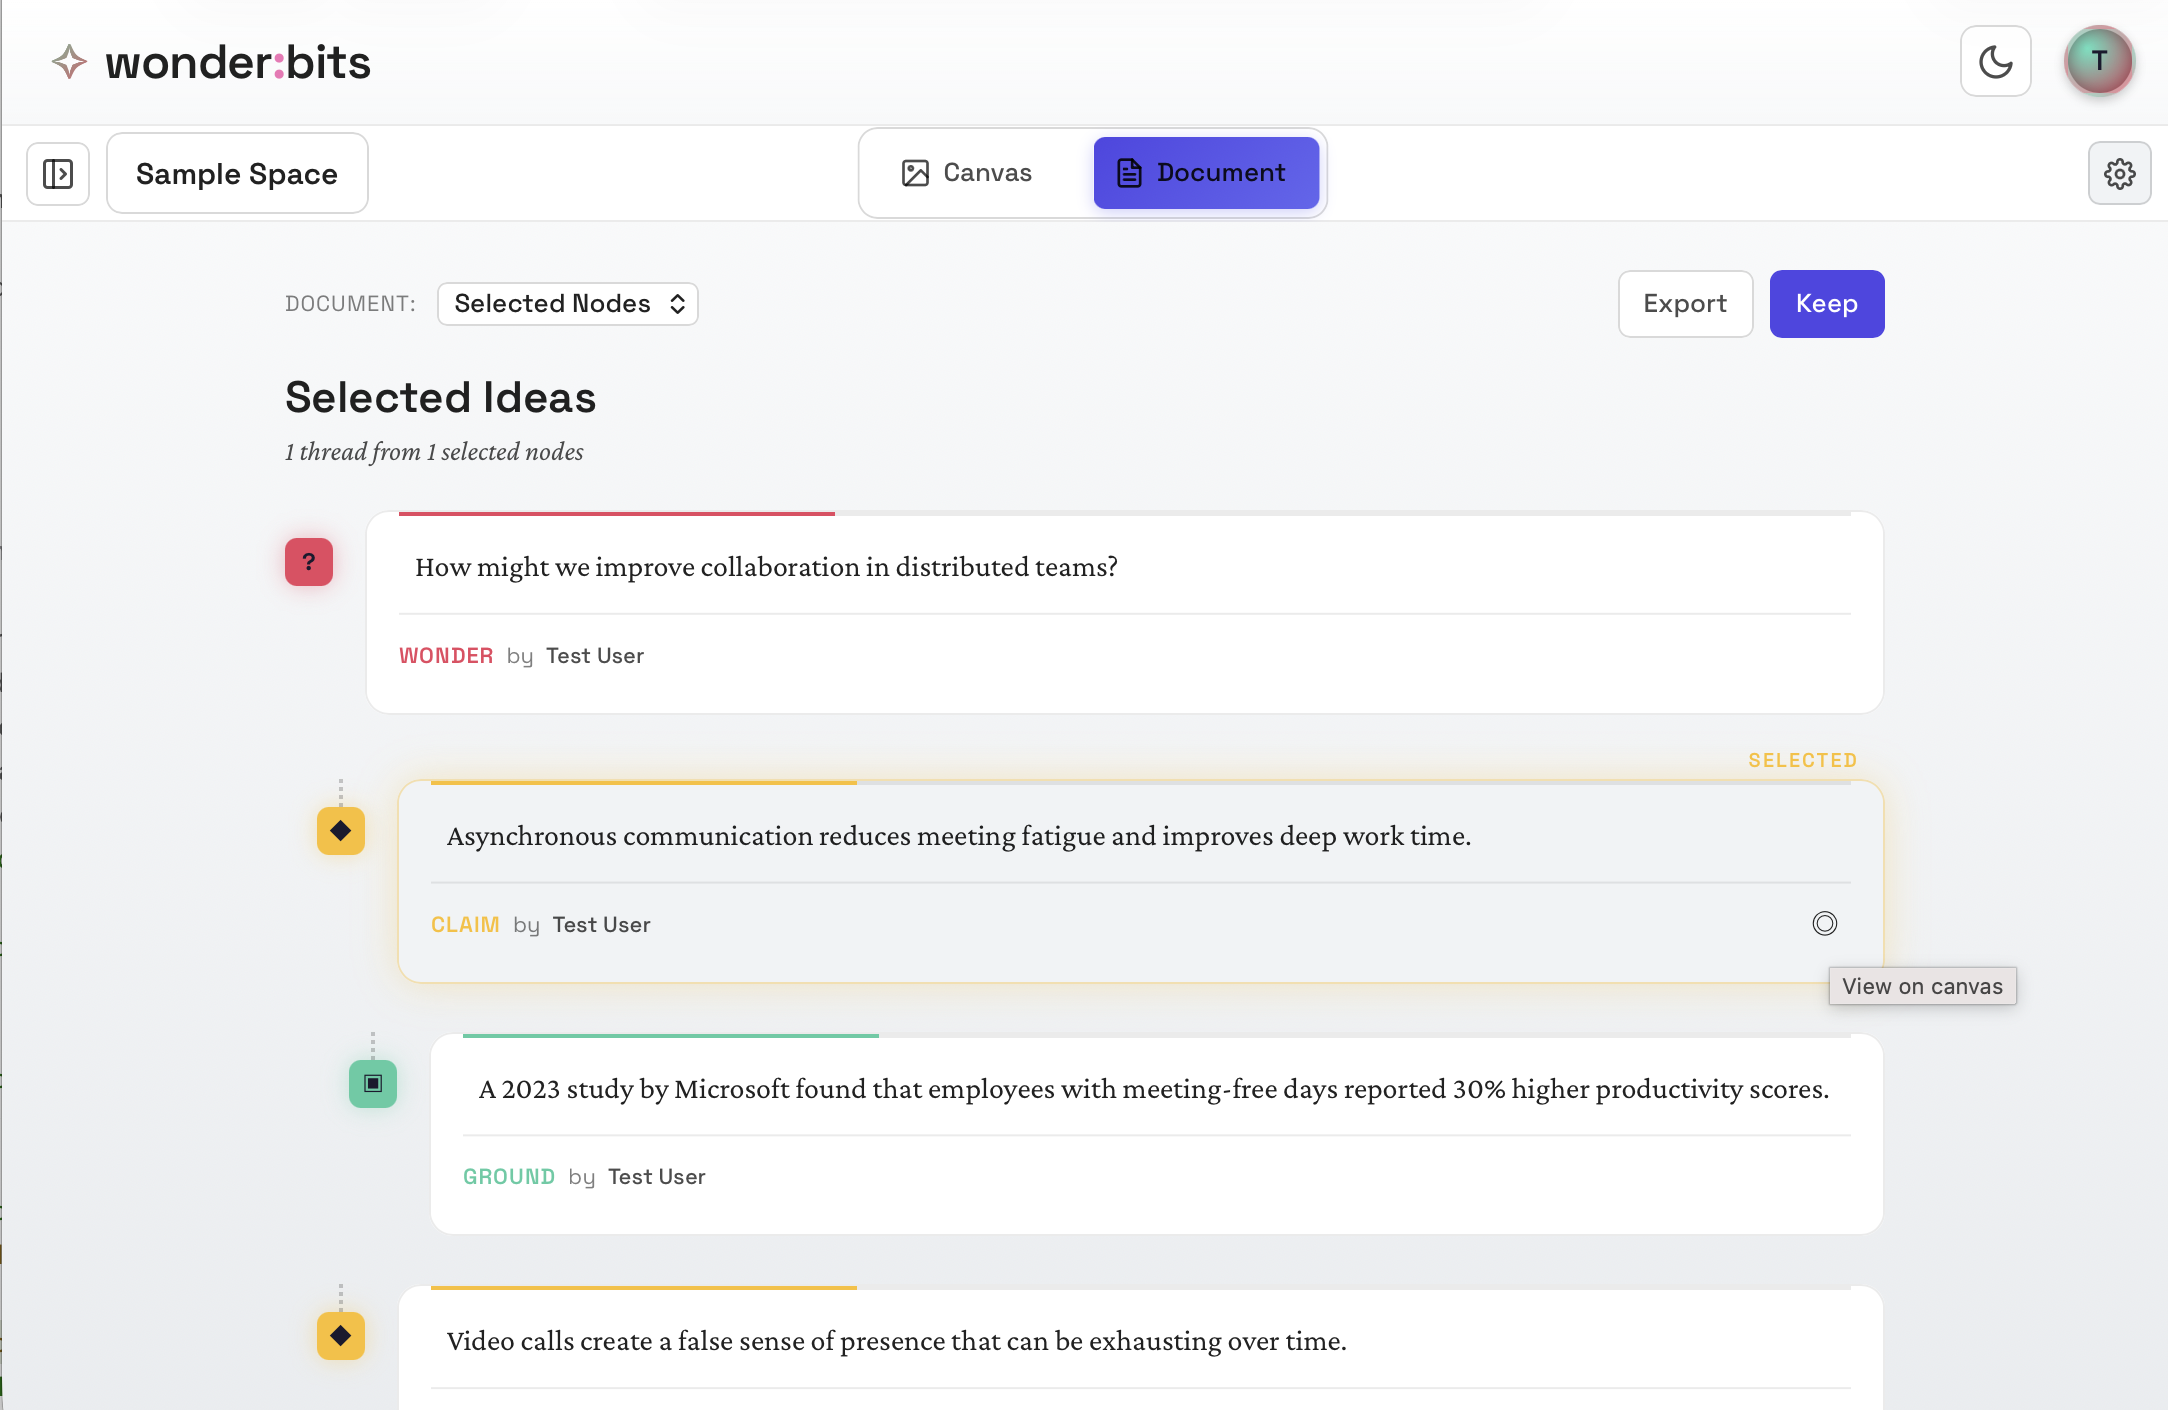Click the Export button
This screenshot has height=1410, width=2168.
[1685, 304]
